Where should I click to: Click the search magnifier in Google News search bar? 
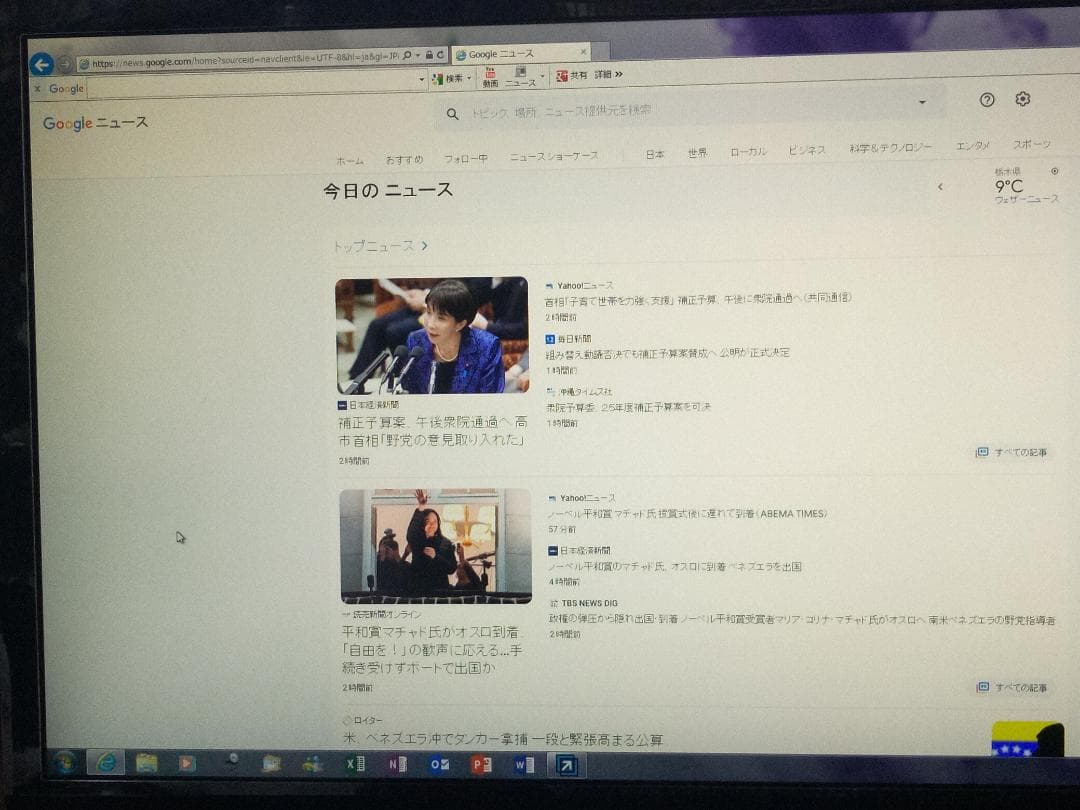tap(453, 115)
